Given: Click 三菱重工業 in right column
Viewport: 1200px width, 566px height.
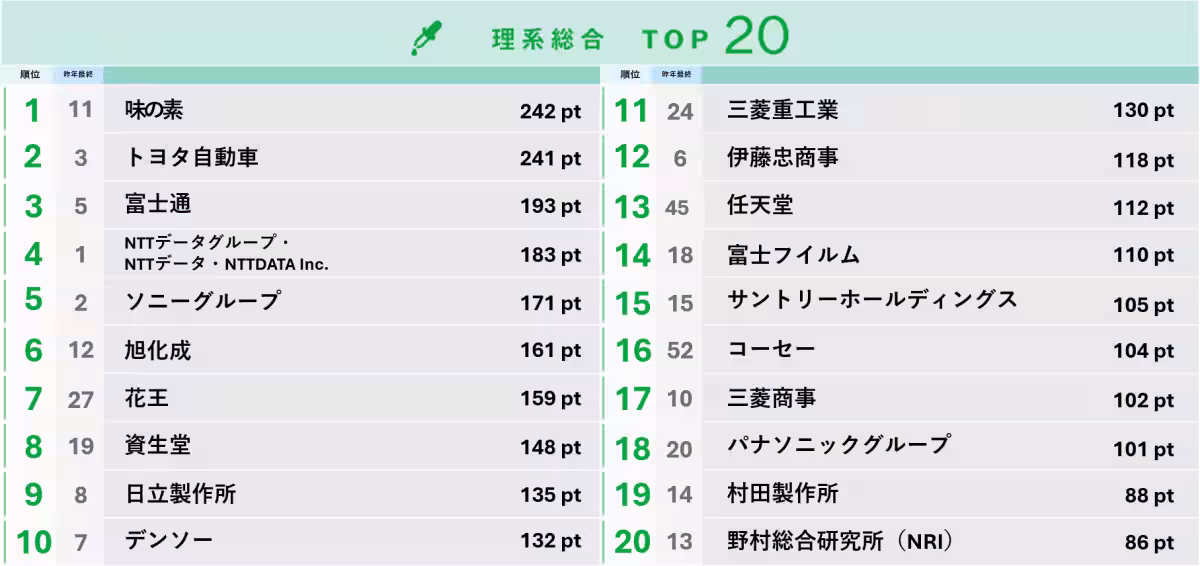Looking at the screenshot, I should coord(784,110).
